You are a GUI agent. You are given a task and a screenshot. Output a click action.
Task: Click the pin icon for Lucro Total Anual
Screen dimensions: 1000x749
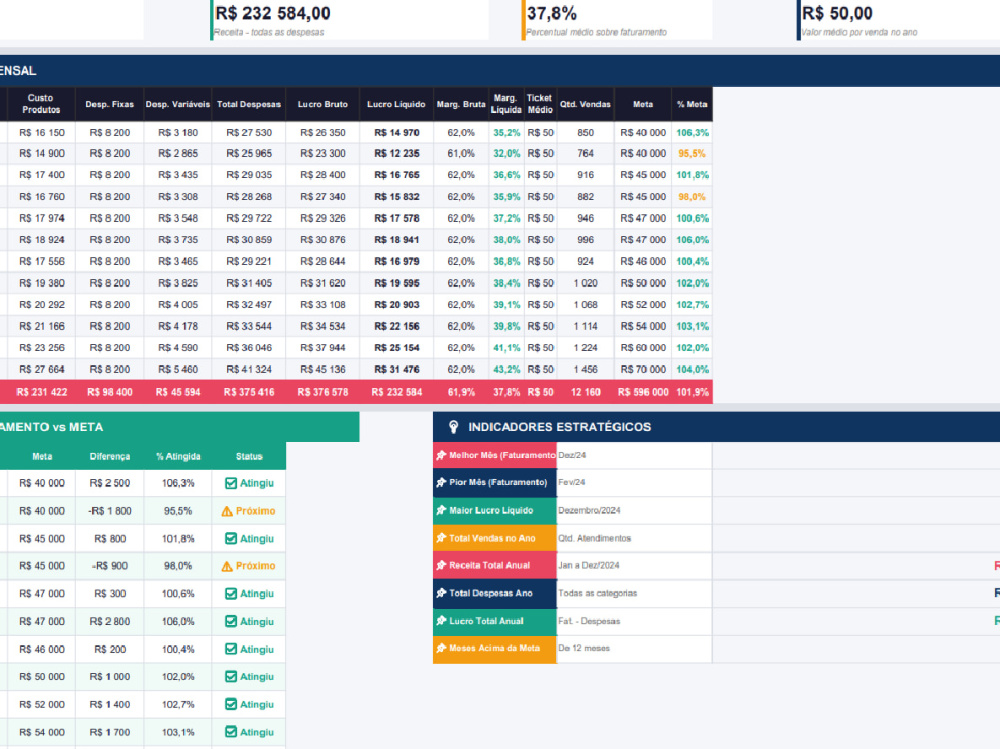441,621
